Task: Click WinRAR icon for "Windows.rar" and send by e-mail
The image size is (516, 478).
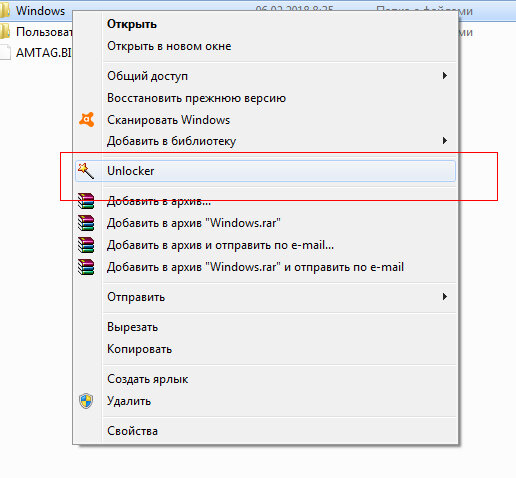Action: pos(86,267)
